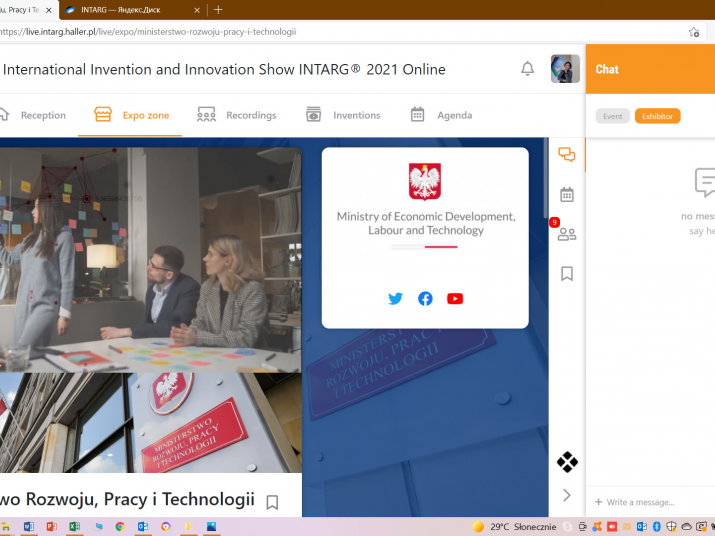The image size is (715, 536).
Task: Switch to the Inventions tab
Action: (x=343, y=115)
